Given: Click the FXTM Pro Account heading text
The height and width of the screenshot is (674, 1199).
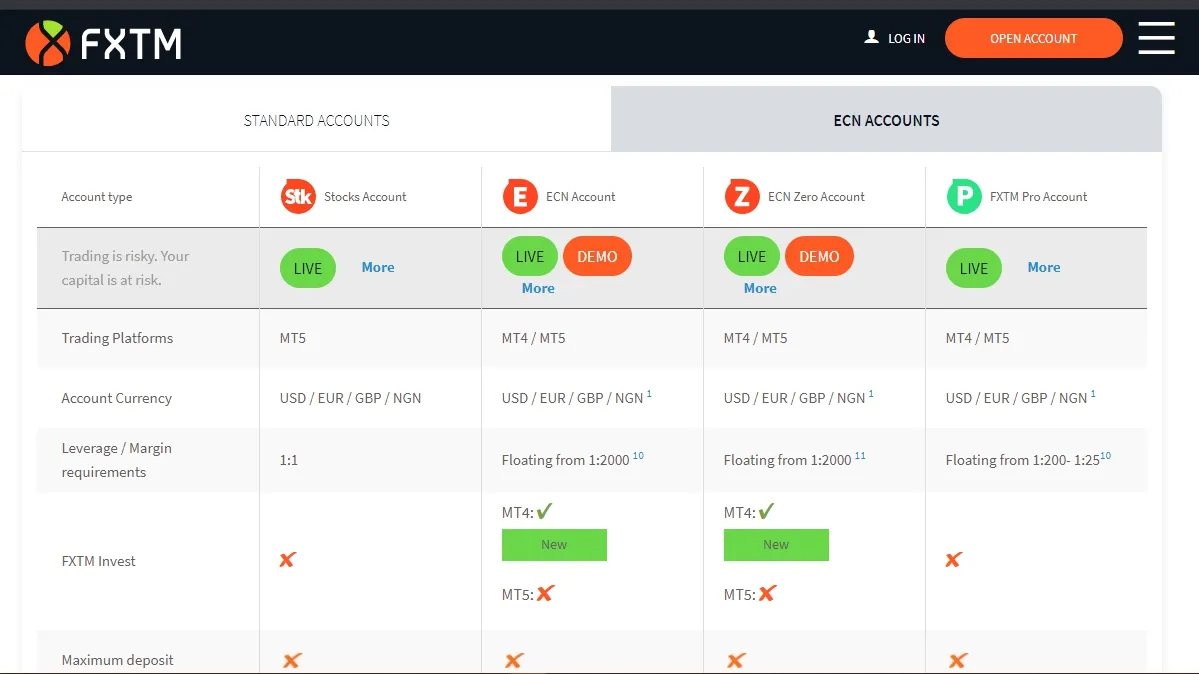Looking at the screenshot, I should (1038, 197).
